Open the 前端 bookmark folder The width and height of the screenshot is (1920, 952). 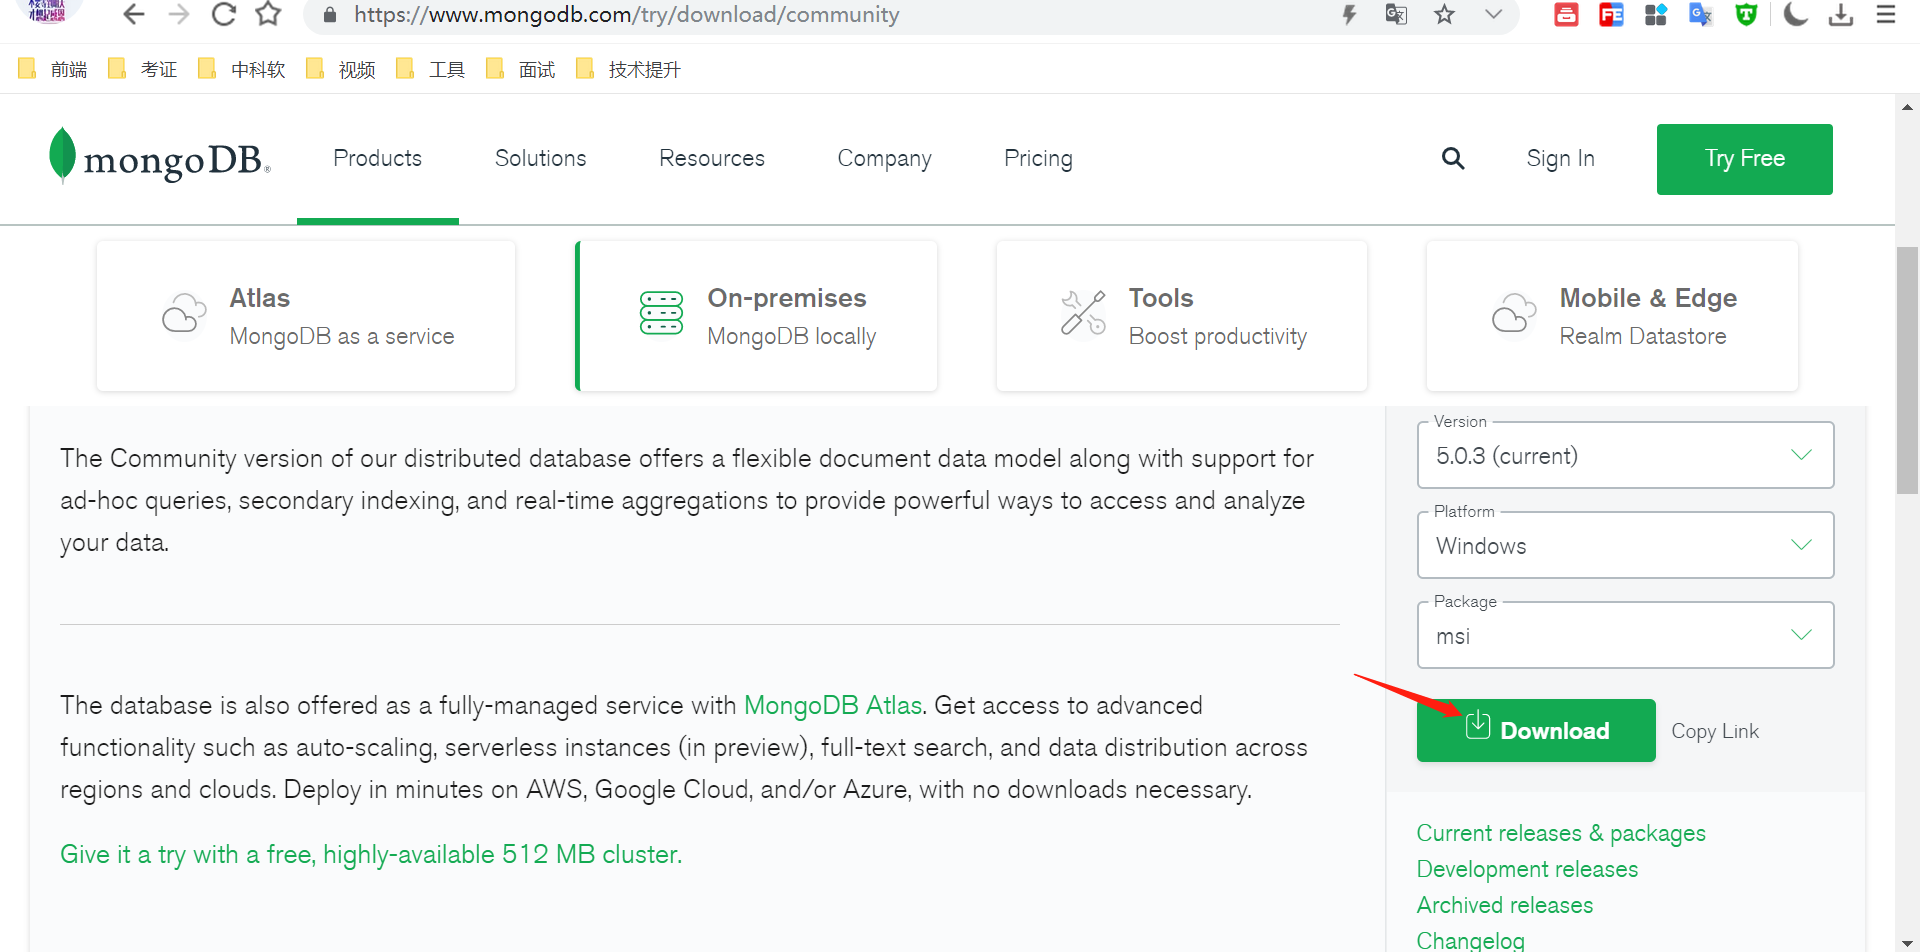click(x=53, y=69)
